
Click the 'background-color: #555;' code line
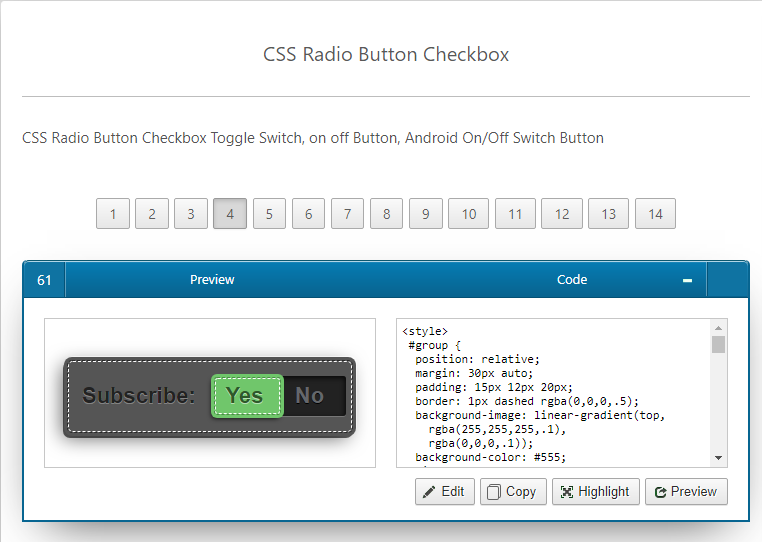tap(490, 457)
